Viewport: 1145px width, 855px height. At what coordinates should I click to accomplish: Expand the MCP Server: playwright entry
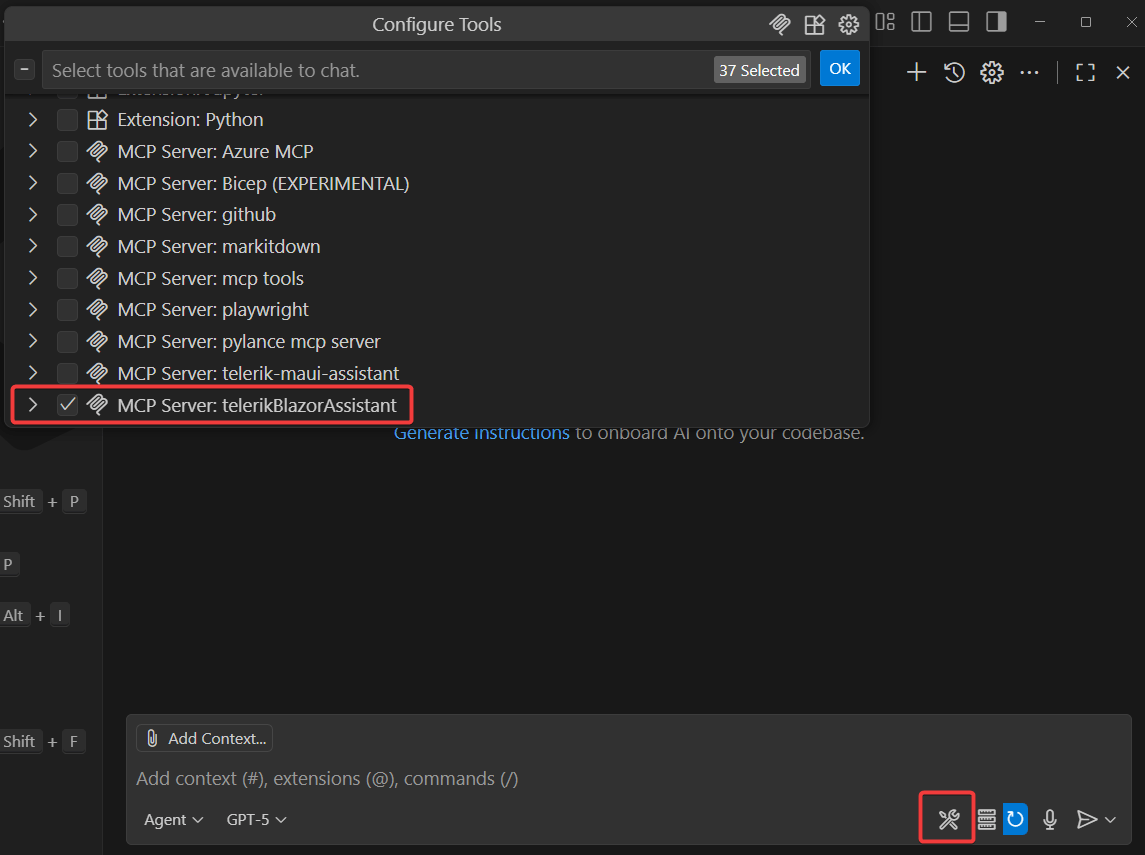point(32,309)
